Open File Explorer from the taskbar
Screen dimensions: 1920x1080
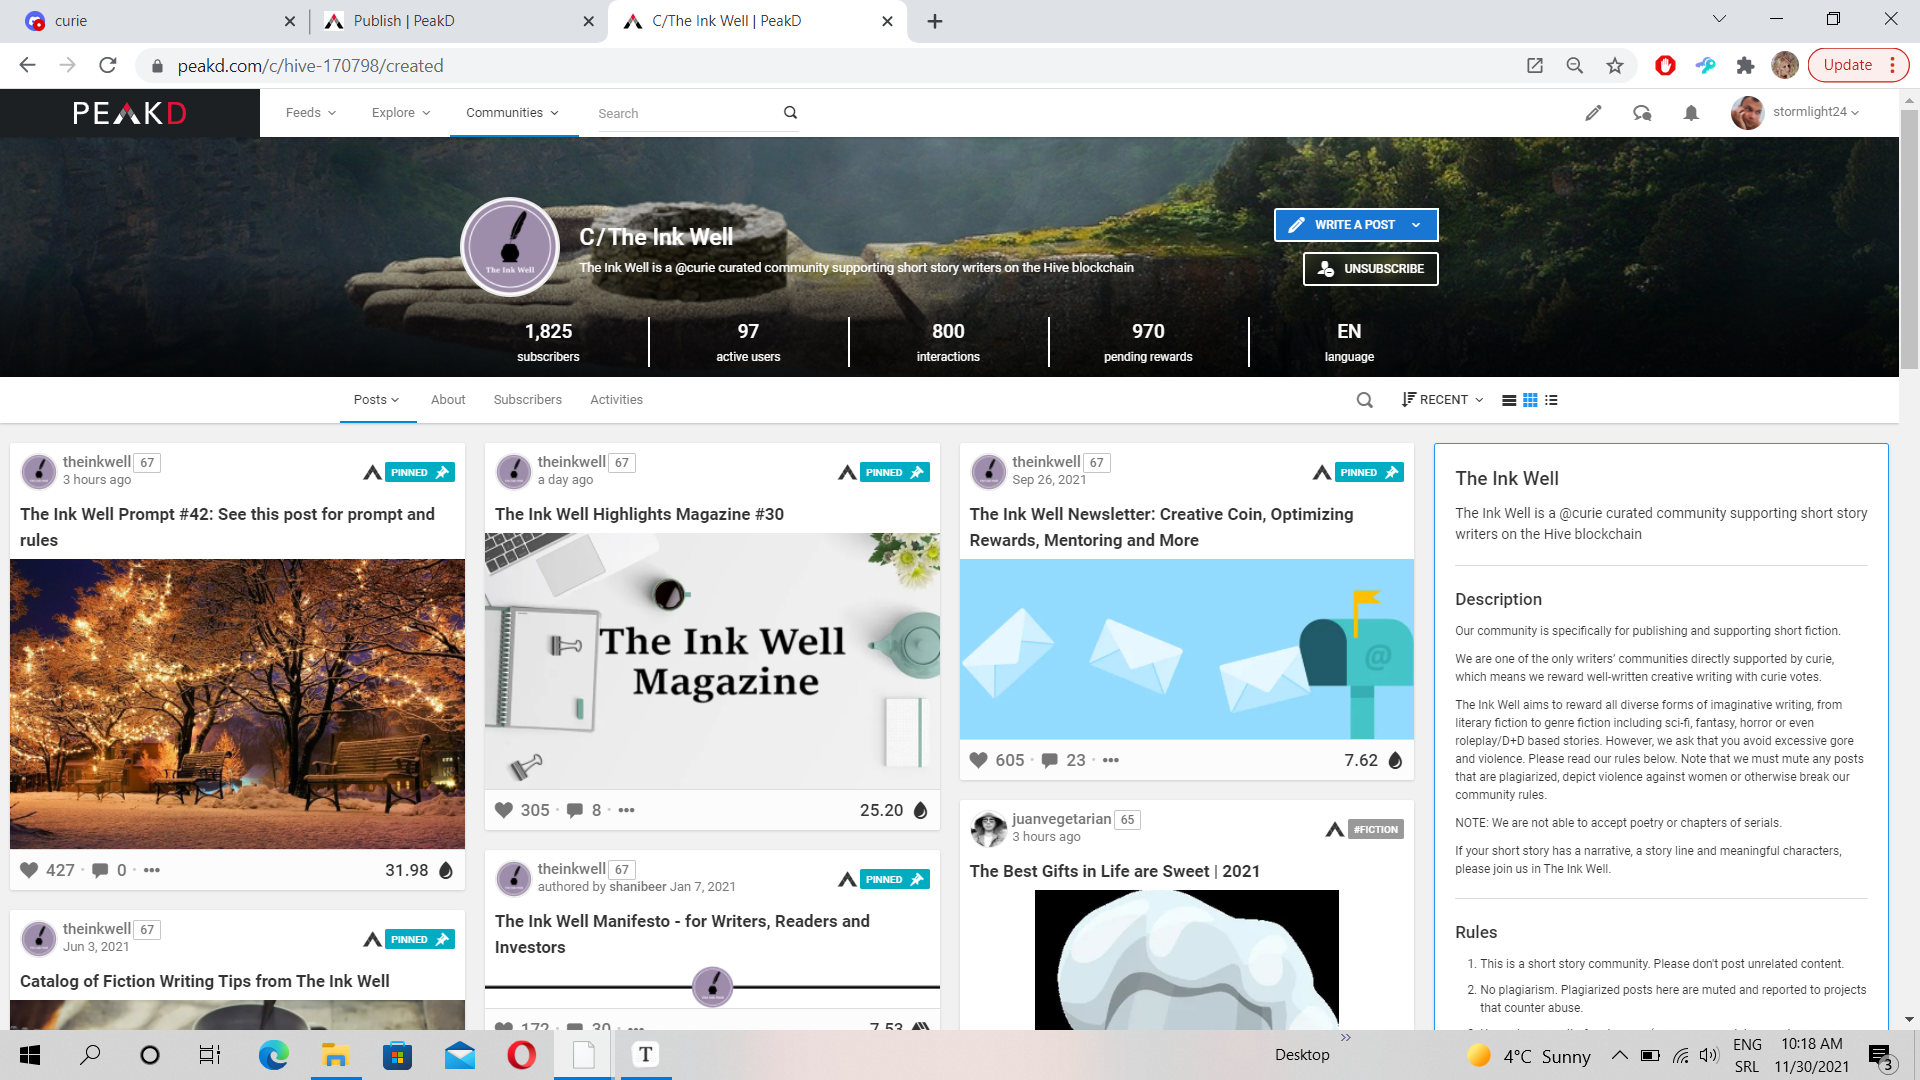tap(335, 1055)
